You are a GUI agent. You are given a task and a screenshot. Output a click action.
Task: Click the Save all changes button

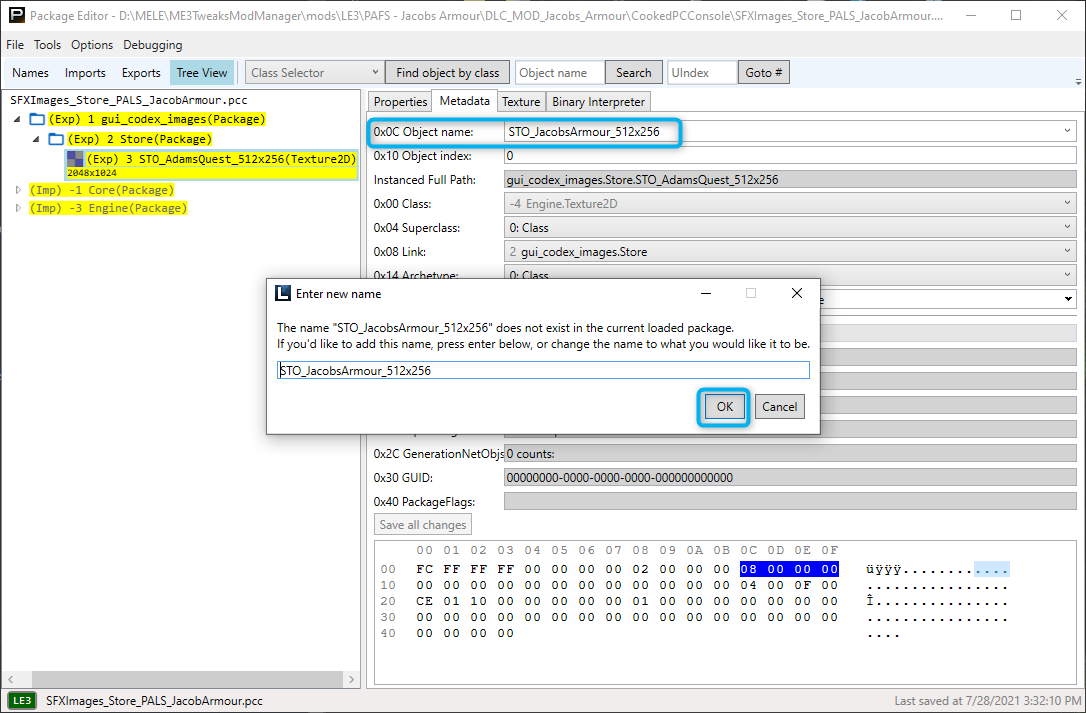(x=422, y=525)
